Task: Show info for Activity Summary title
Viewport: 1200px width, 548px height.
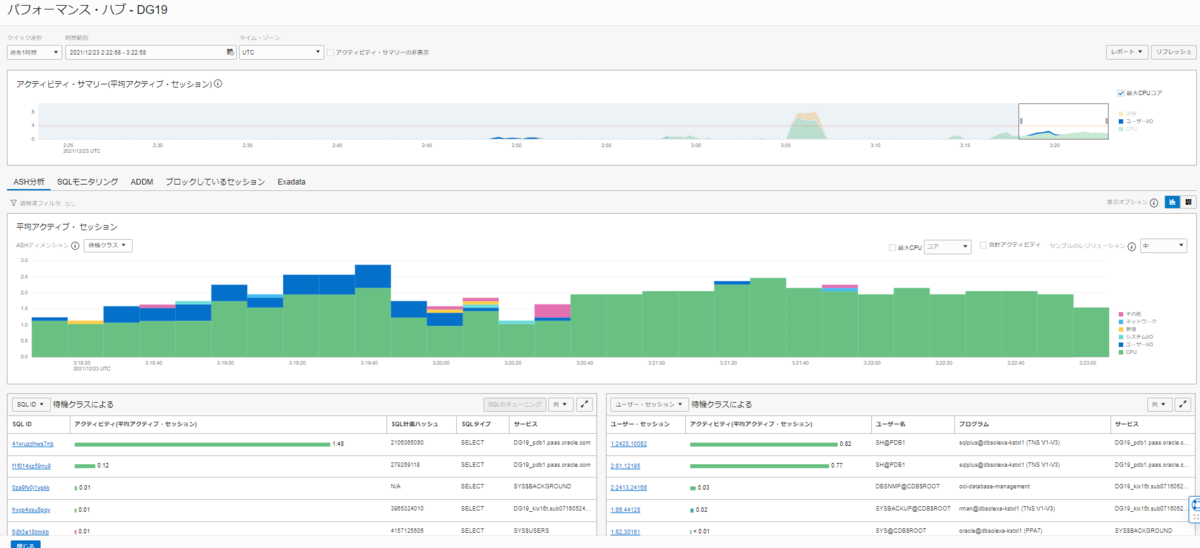Action: click(x=218, y=83)
